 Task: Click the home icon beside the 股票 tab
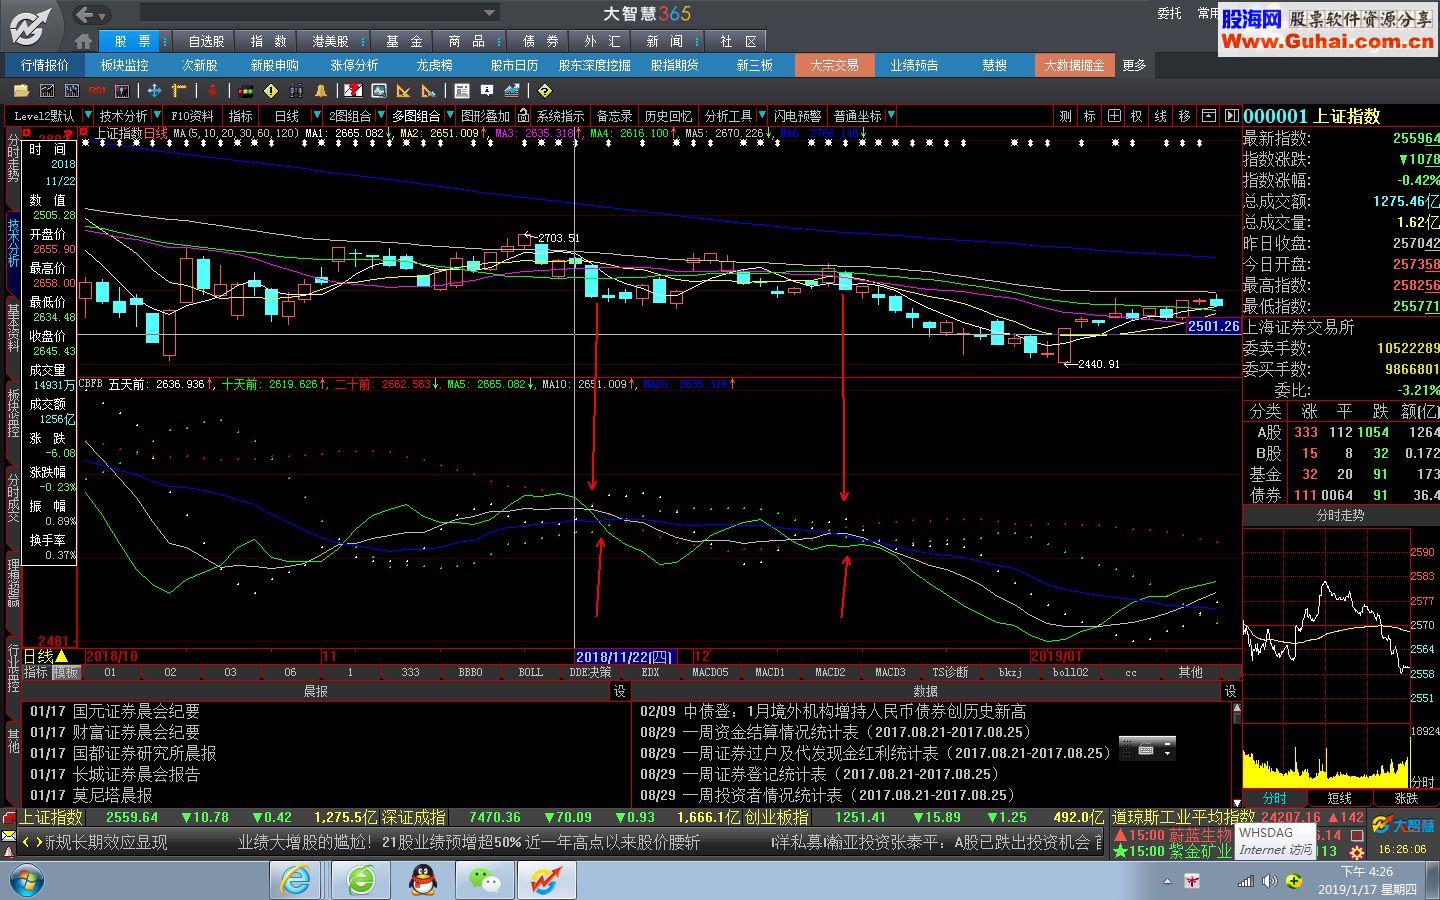(x=84, y=41)
